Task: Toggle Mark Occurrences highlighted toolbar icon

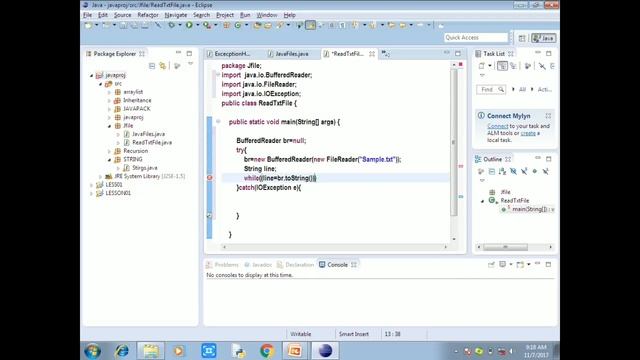Action: (x=311, y=25)
